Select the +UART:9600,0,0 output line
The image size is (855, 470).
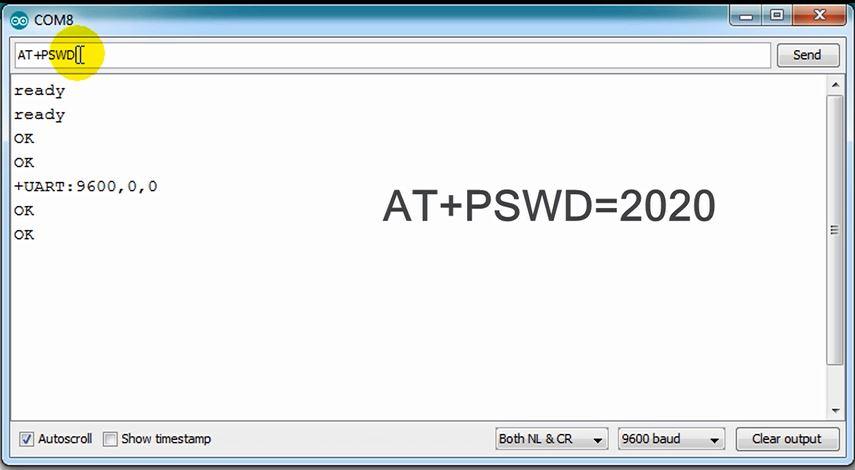click(86, 186)
